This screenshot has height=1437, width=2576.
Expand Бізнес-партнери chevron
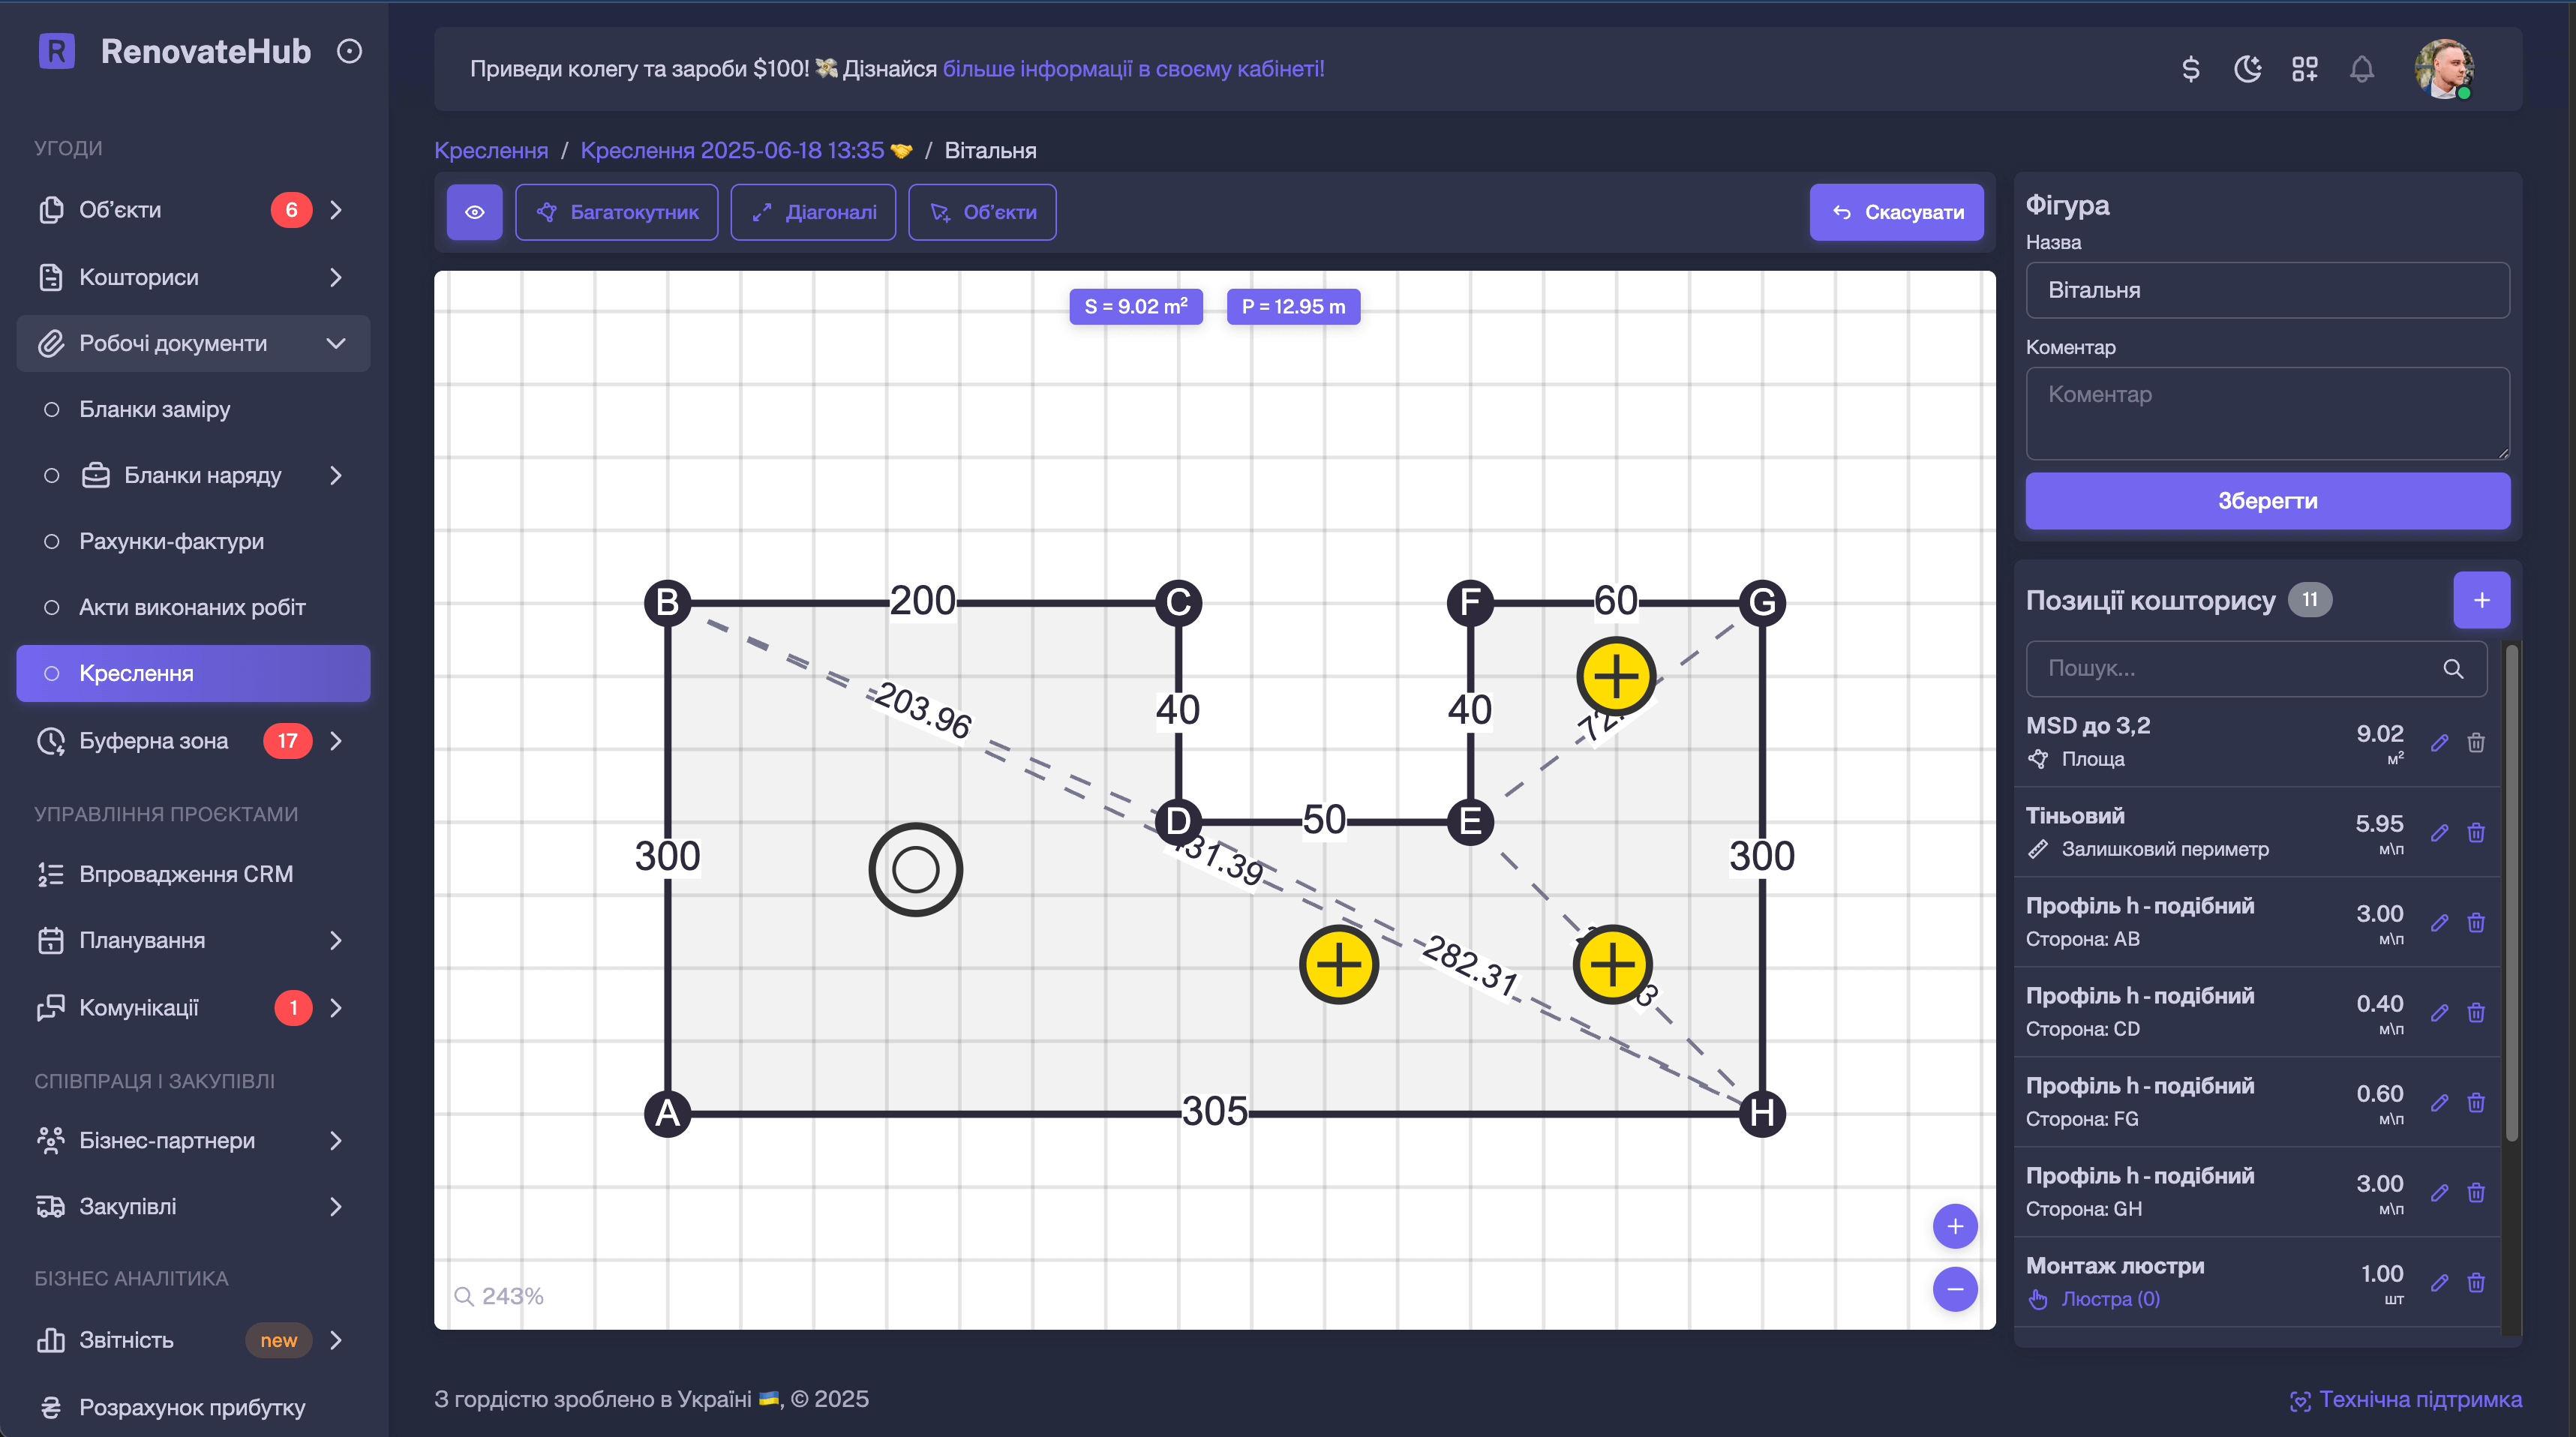pos(336,1141)
